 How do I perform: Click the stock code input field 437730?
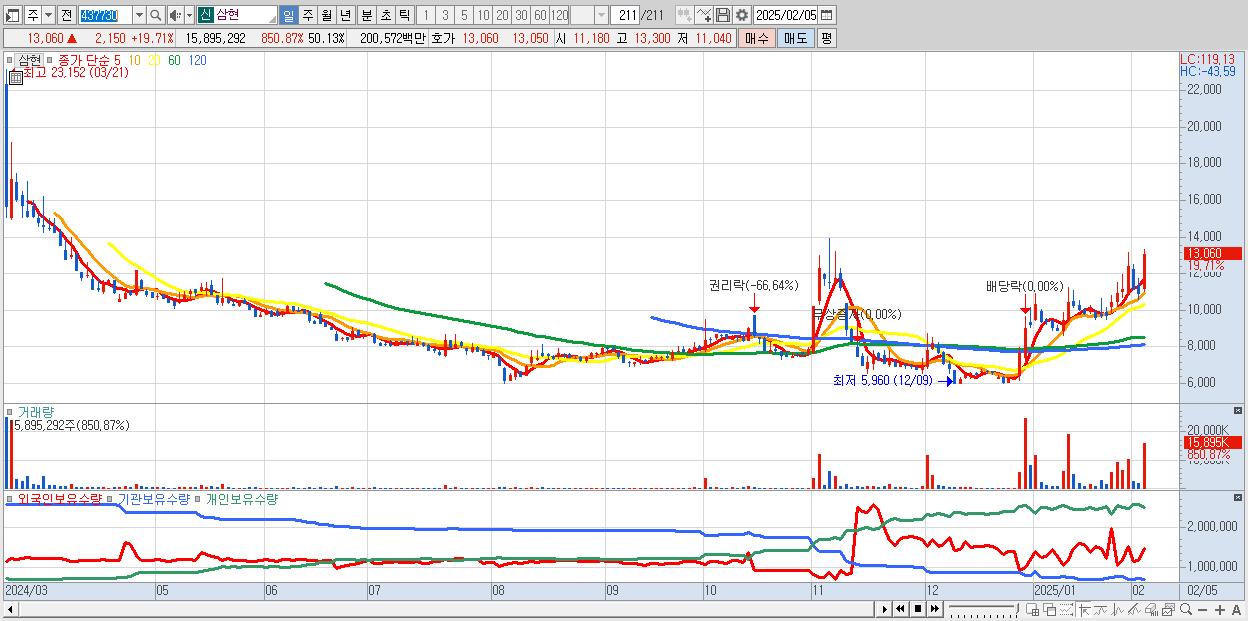click(105, 15)
